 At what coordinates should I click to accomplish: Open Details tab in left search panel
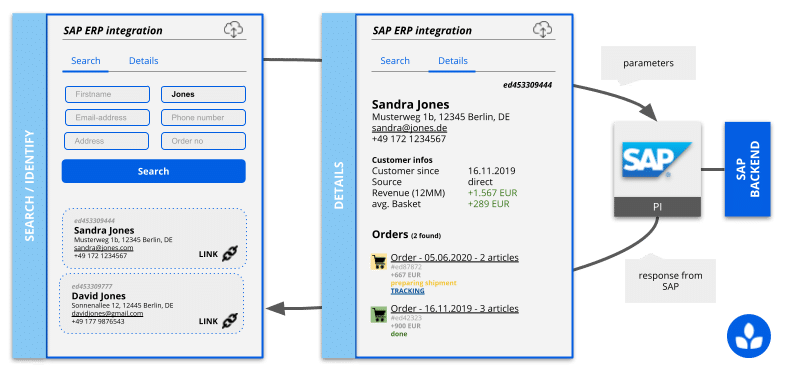coord(144,61)
